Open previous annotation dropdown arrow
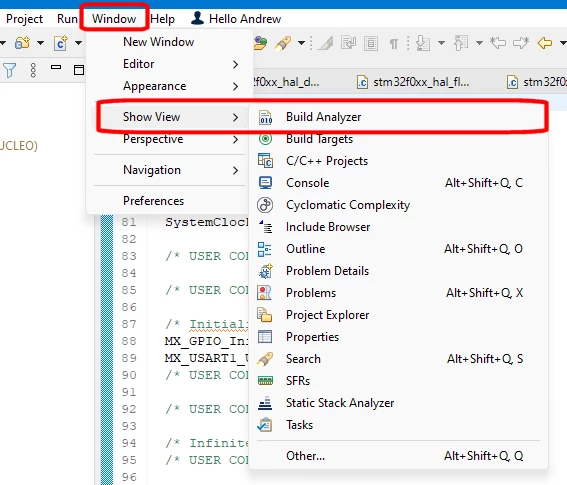567x485 pixels. click(479, 43)
